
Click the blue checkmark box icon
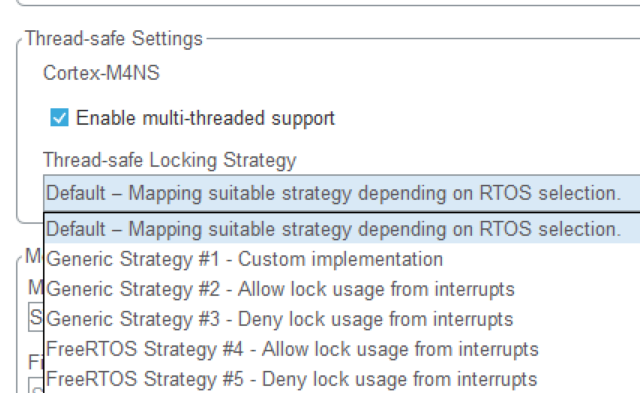60,118
